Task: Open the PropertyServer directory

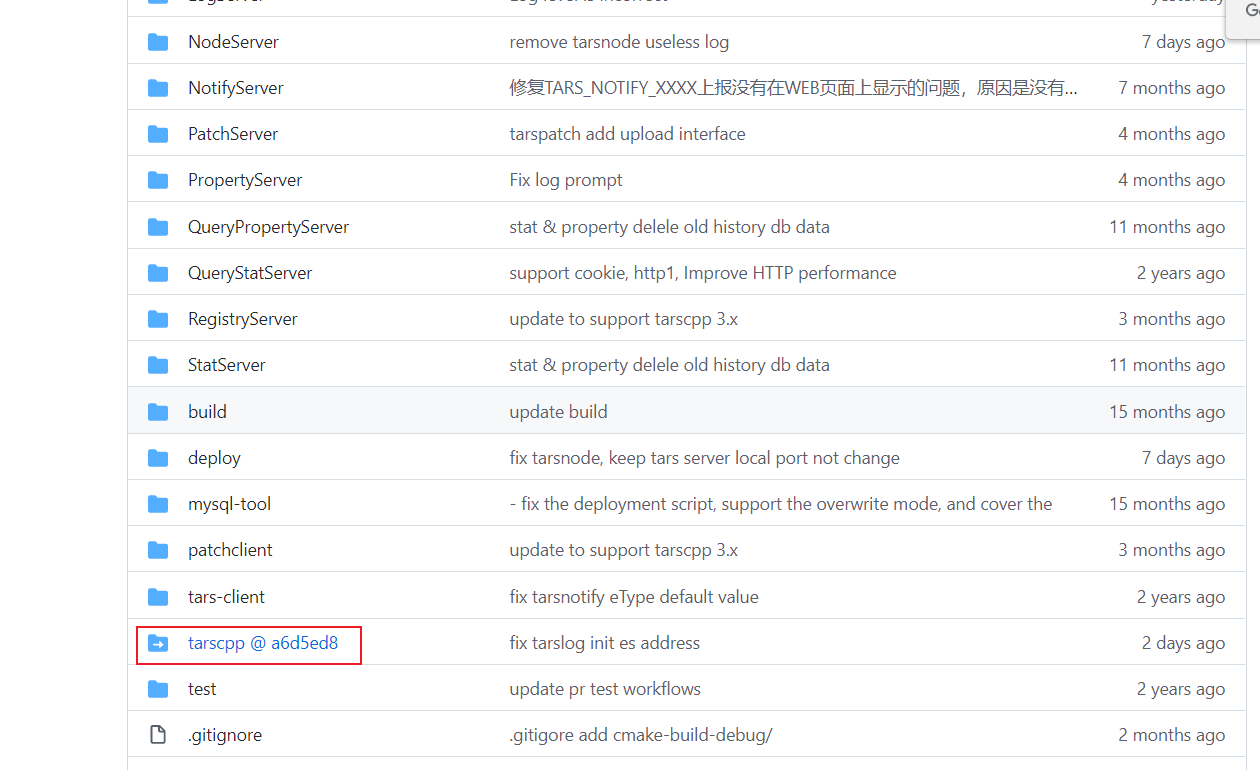Action: click(245, 180)
